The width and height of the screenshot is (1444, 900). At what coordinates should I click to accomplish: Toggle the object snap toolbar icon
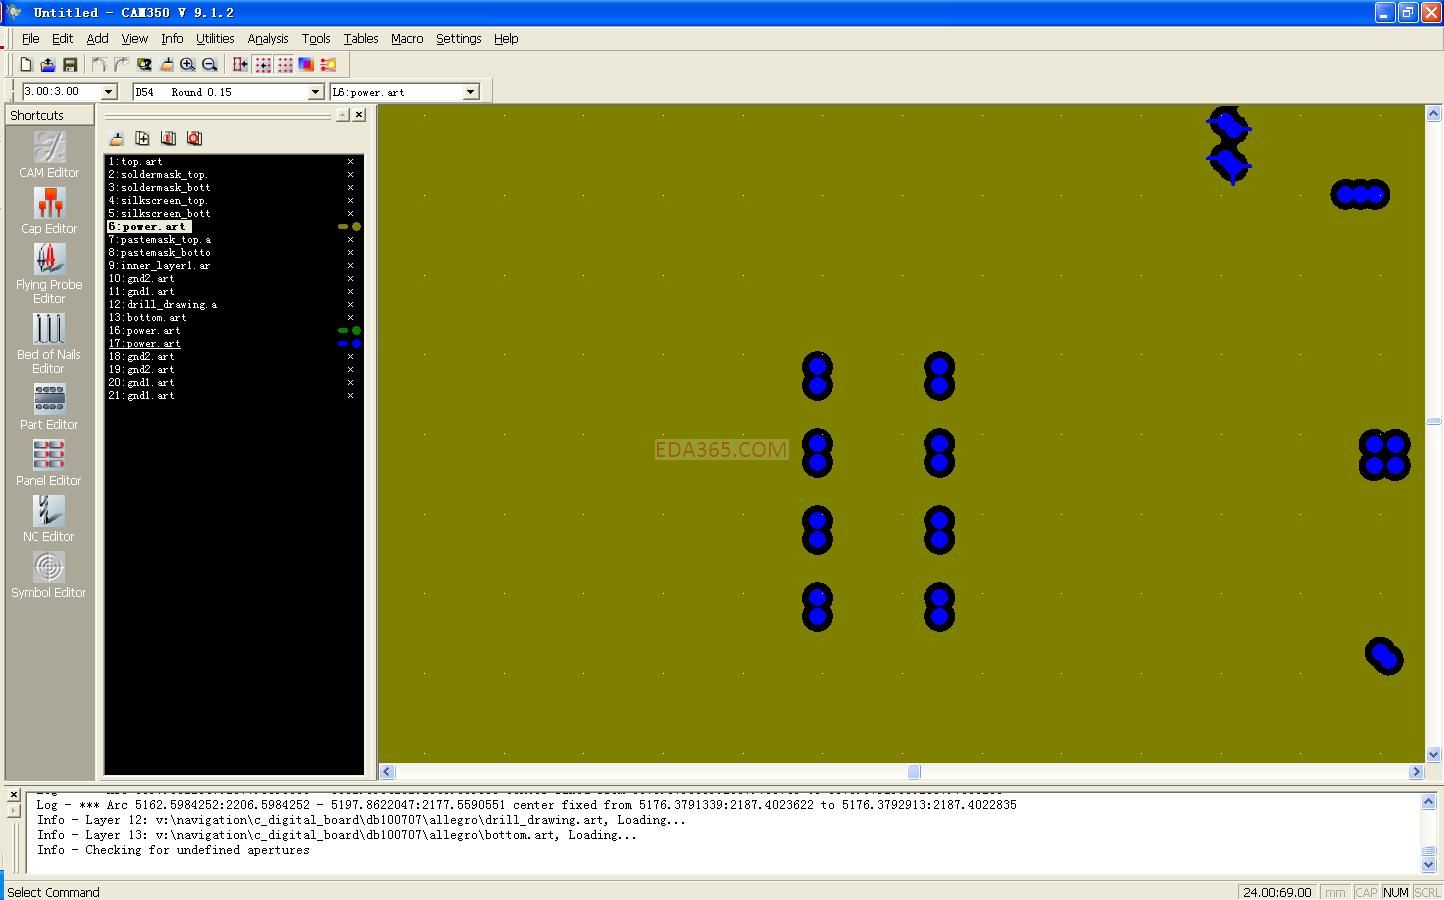point(240,65)
